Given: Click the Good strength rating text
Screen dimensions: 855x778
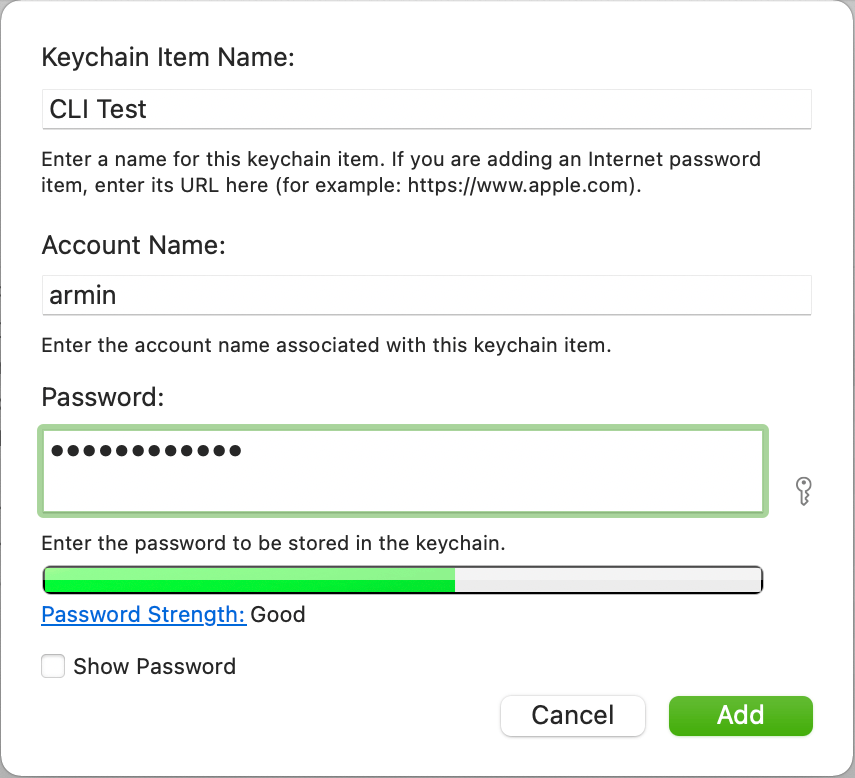Looking at the screenshot, I should pyautogui.click(x=278, y=614).
